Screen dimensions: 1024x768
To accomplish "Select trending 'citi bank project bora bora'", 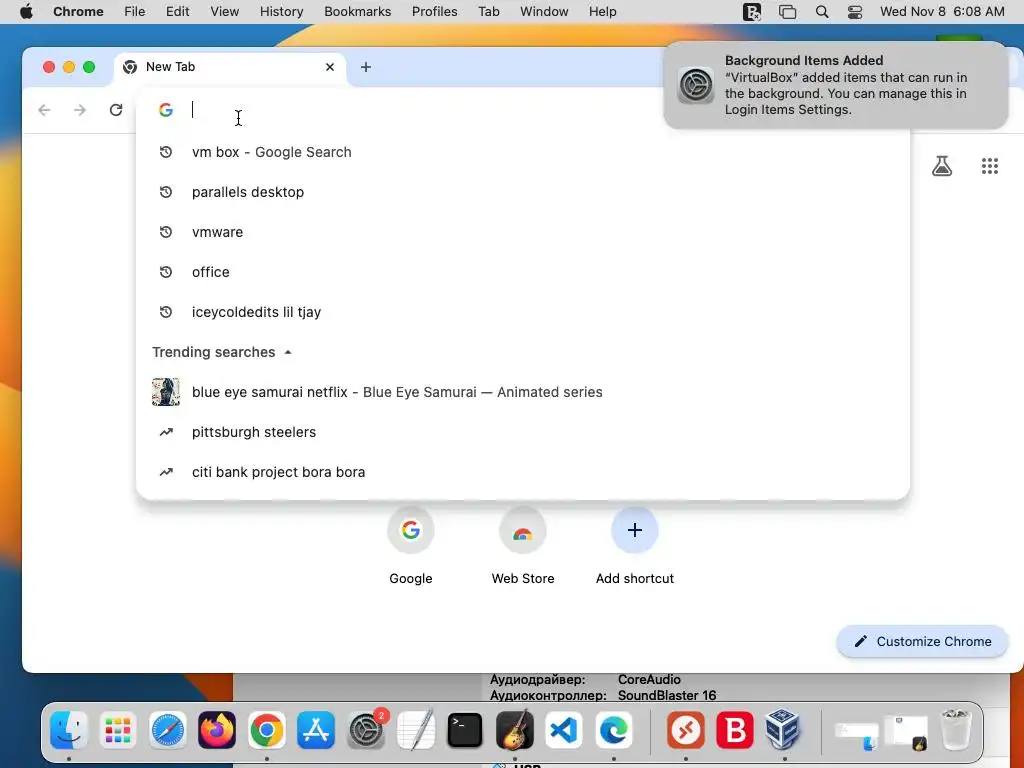I will (522, 472).
